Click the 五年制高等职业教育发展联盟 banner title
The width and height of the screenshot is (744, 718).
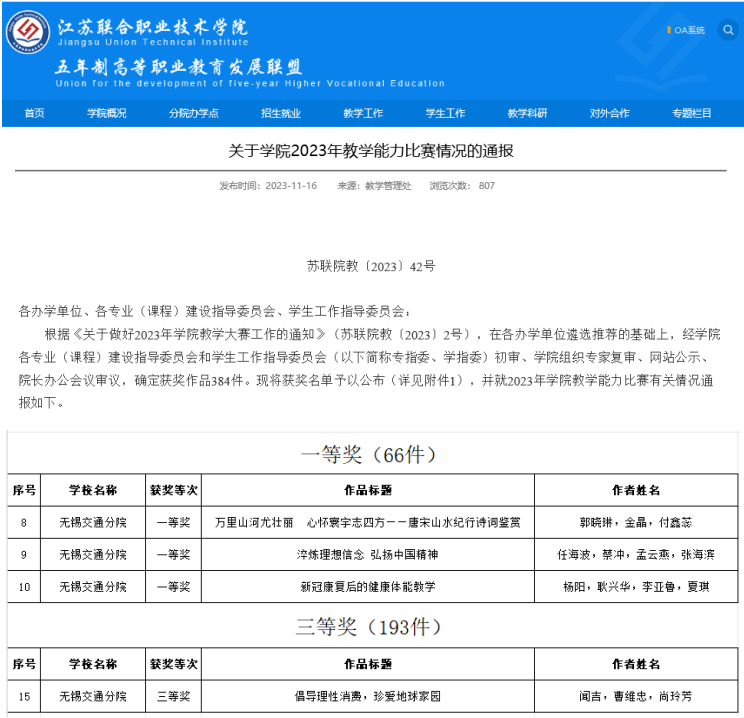pos(178,67)
